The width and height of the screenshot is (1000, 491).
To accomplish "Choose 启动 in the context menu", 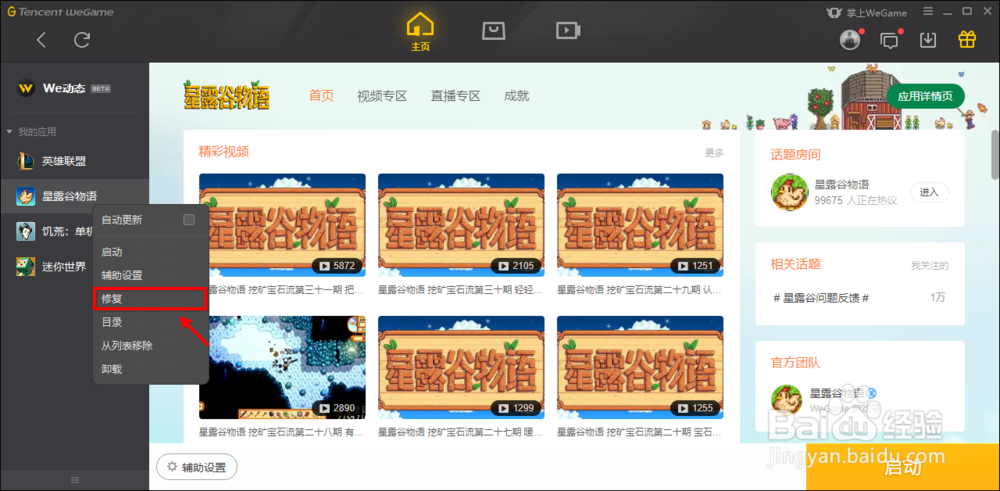I will pyautogui.click(x=151, y=252).
